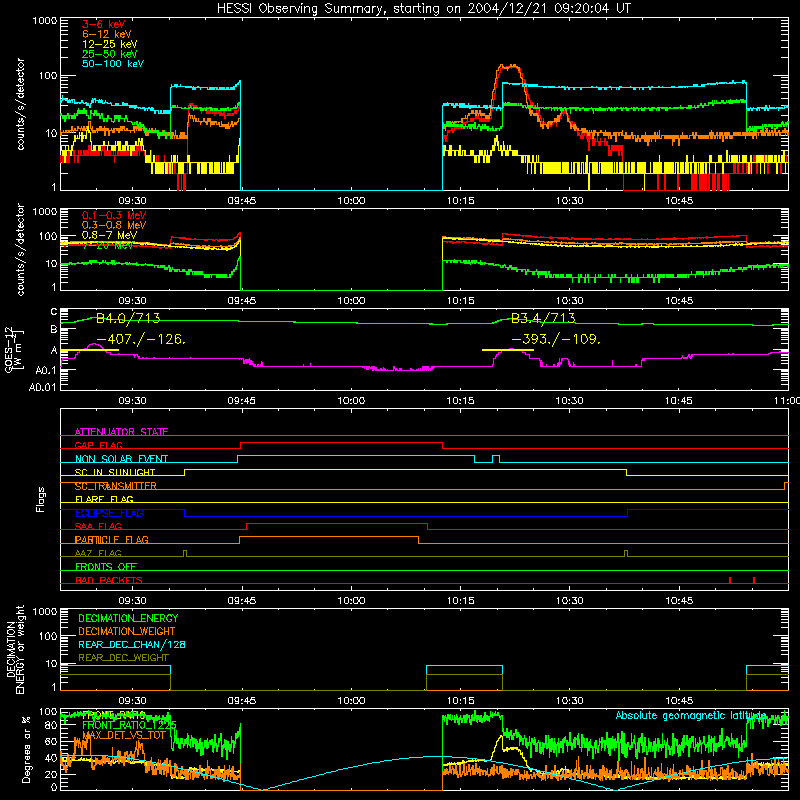The height and width of the screenshot is (800, 800).
Task: Click the HESSI Observing Summary title text
Action: click(424, 9)
